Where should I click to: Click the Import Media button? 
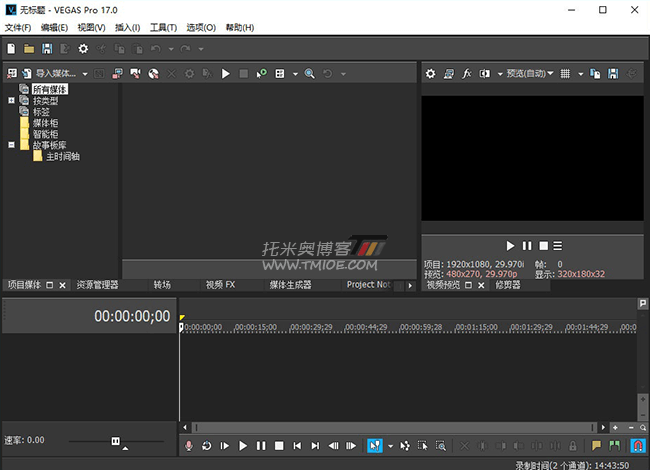tap(49, 74)
